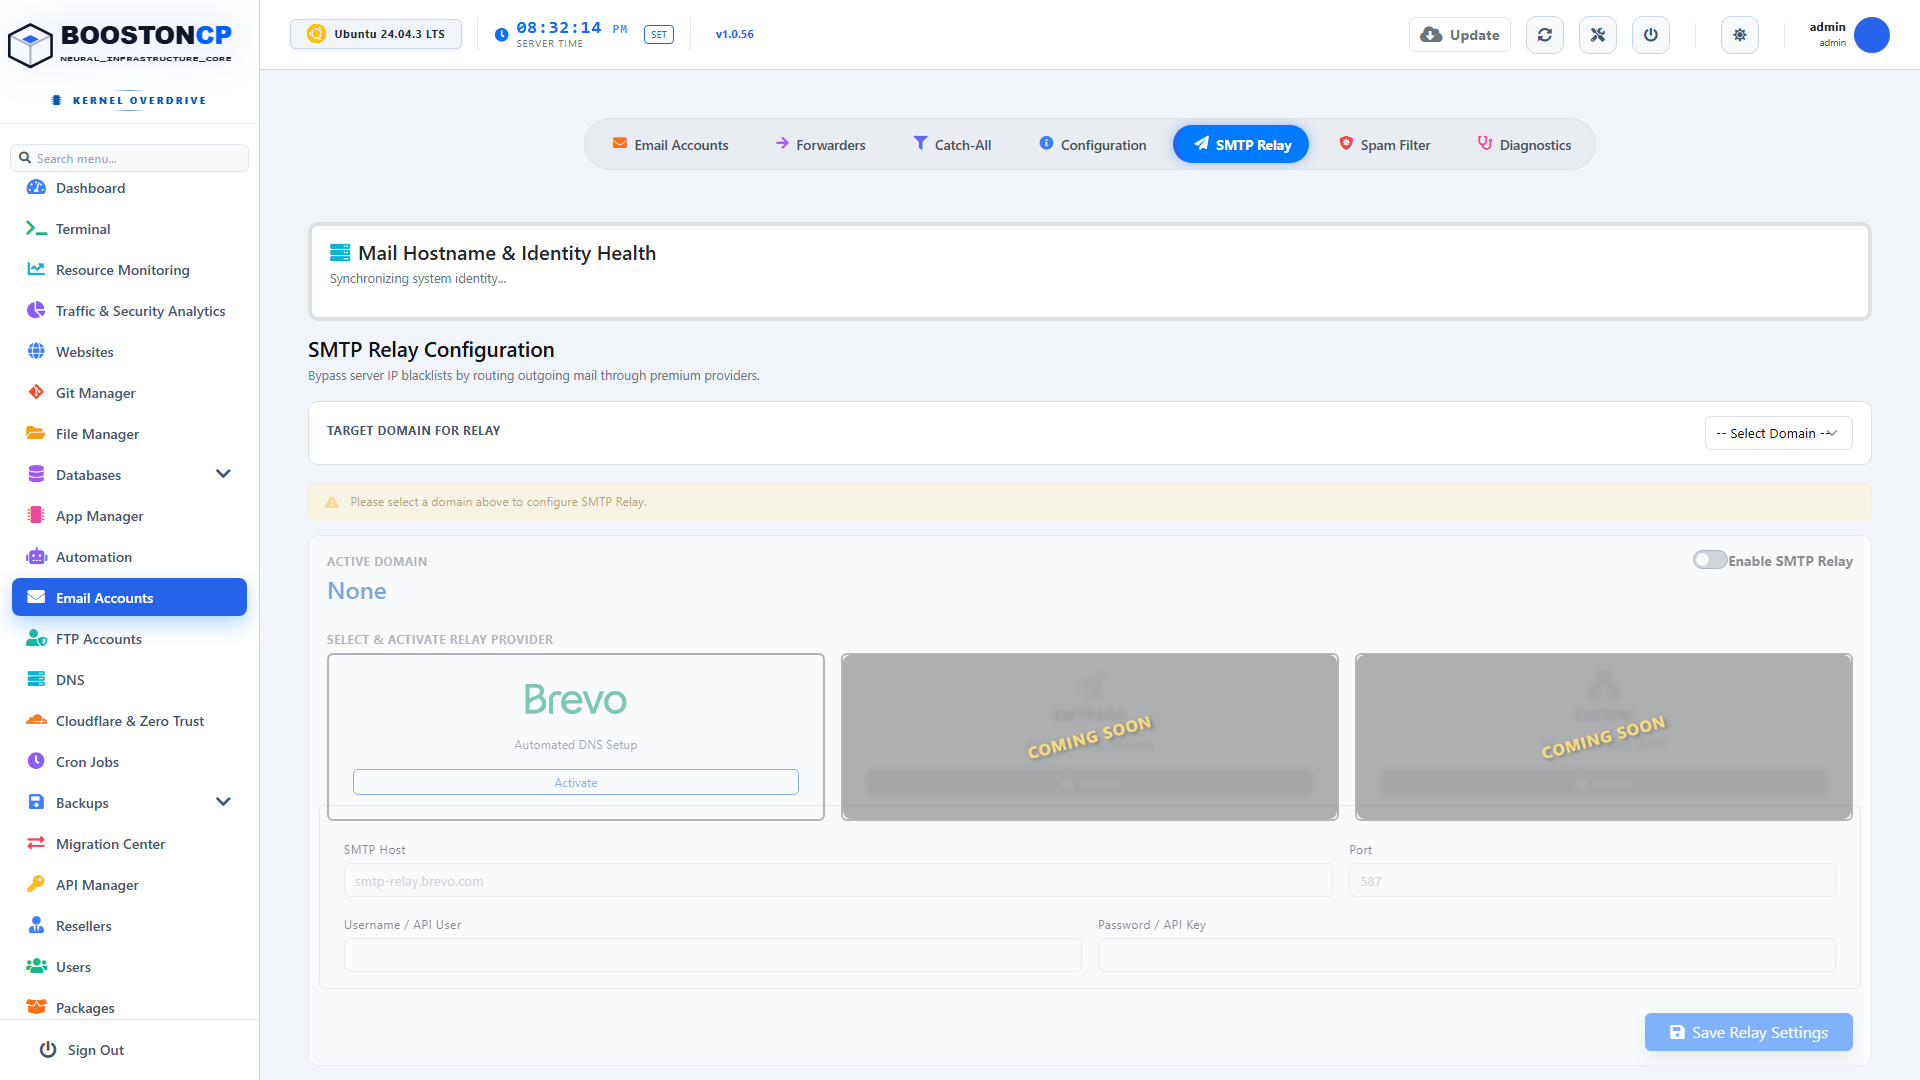Open Dashboard from sidebar
Viewport: 1920px width, 1080px height.
pyautogui.click(x=130, y=188)
